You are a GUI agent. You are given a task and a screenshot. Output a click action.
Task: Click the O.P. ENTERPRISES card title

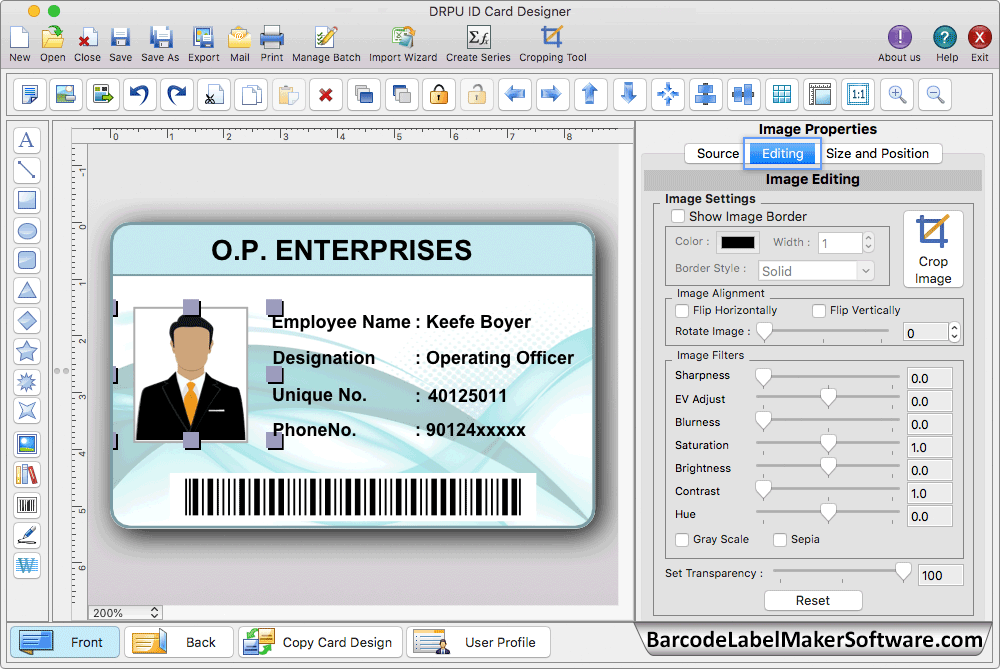342,251
